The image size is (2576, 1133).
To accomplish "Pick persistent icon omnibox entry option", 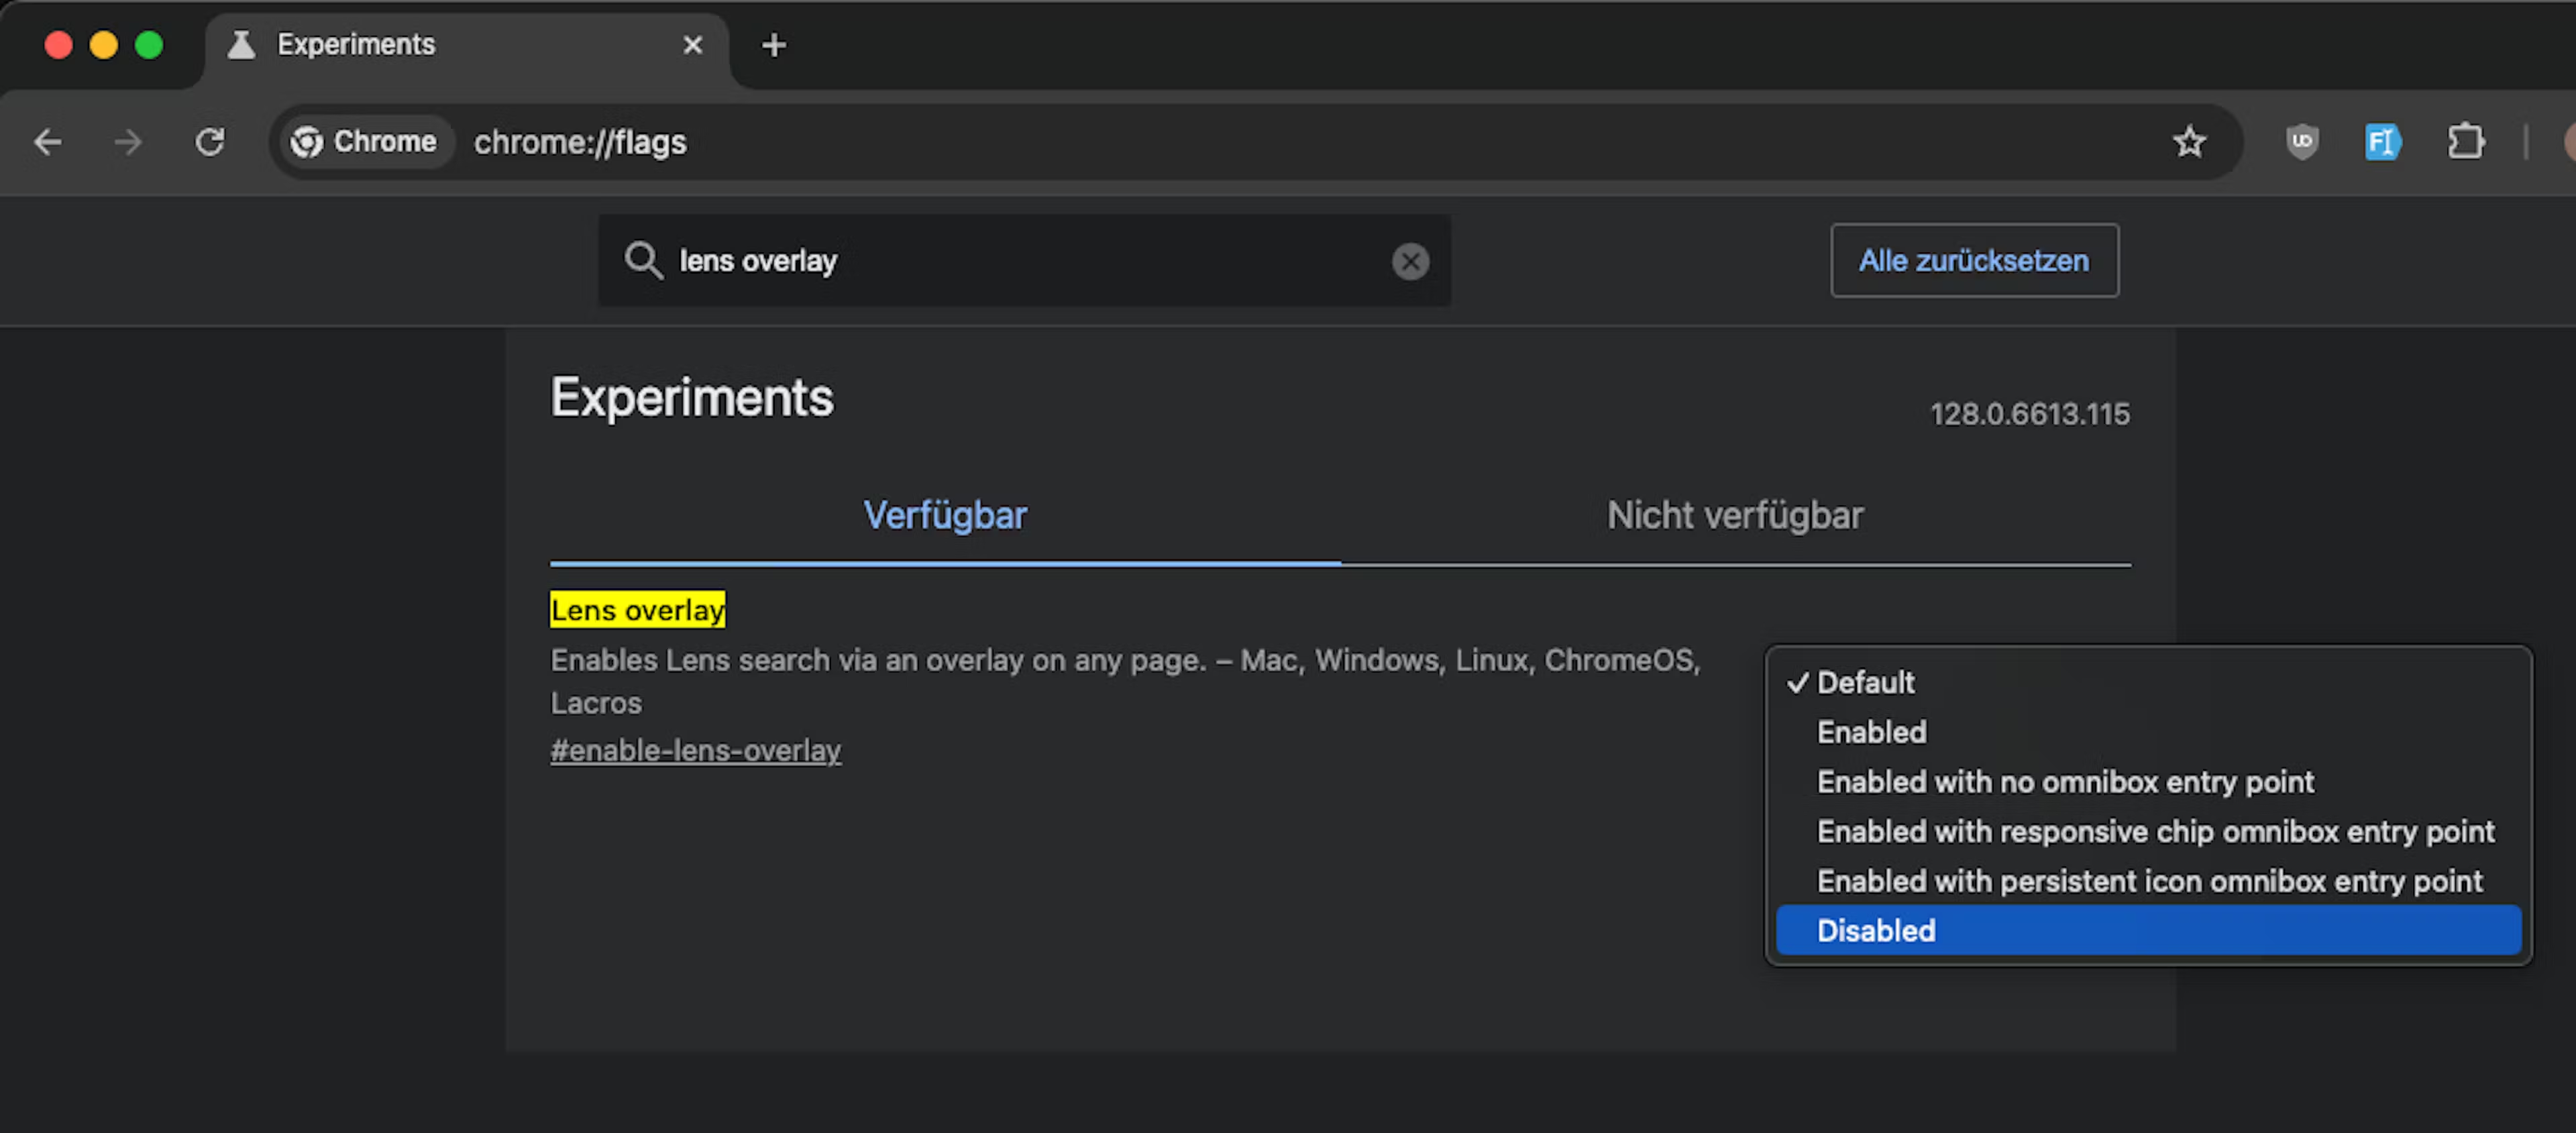I will (x=2149, y=881).
